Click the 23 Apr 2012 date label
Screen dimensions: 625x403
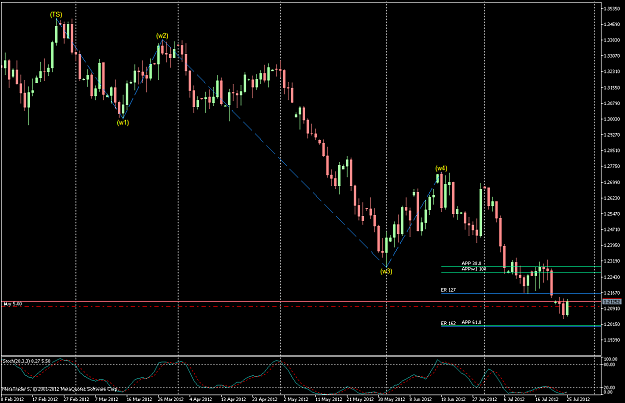(x=265, y=399)
